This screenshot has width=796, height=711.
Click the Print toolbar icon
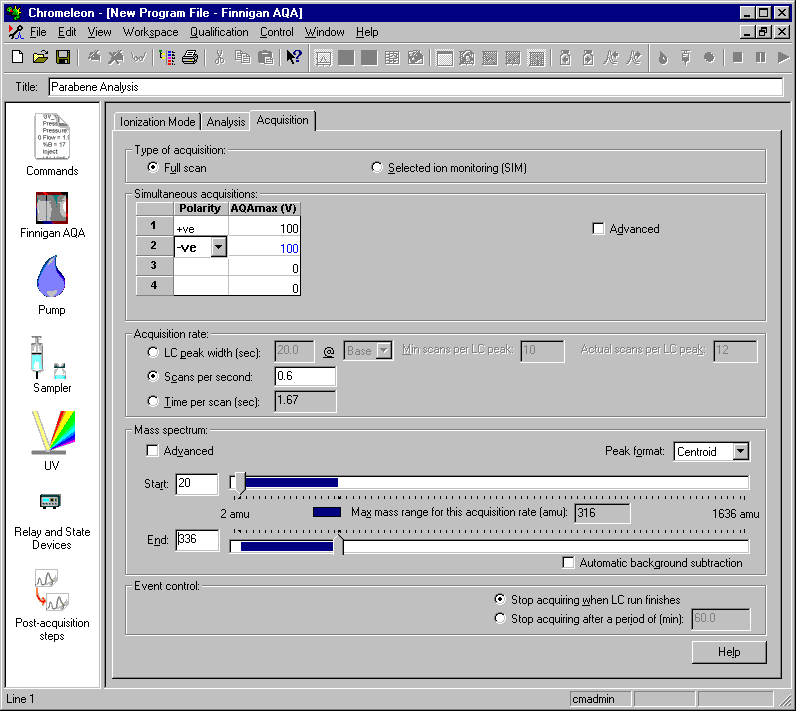click(x=190, y=57)
